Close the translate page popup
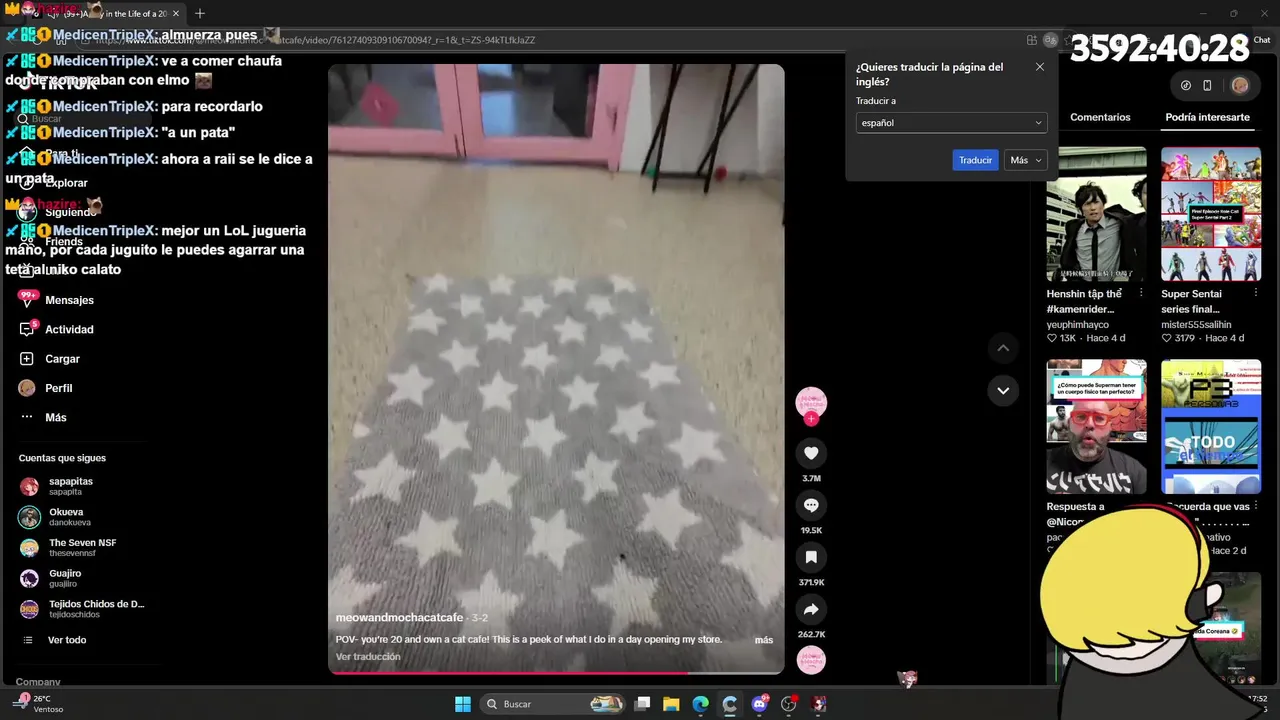Viewport: 1280px width, 720px height. (1040, 67)
